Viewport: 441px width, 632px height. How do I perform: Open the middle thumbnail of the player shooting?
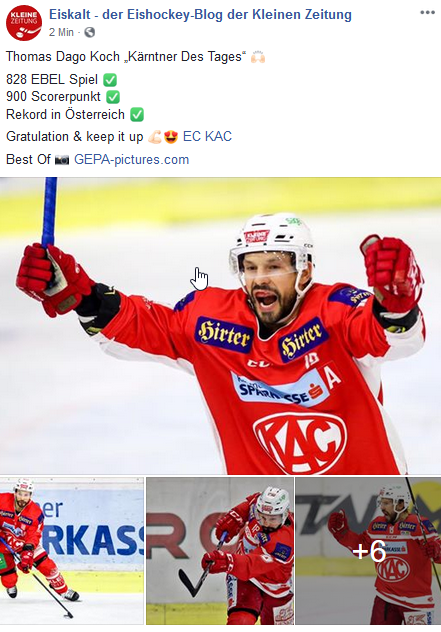tap(220, 551)
